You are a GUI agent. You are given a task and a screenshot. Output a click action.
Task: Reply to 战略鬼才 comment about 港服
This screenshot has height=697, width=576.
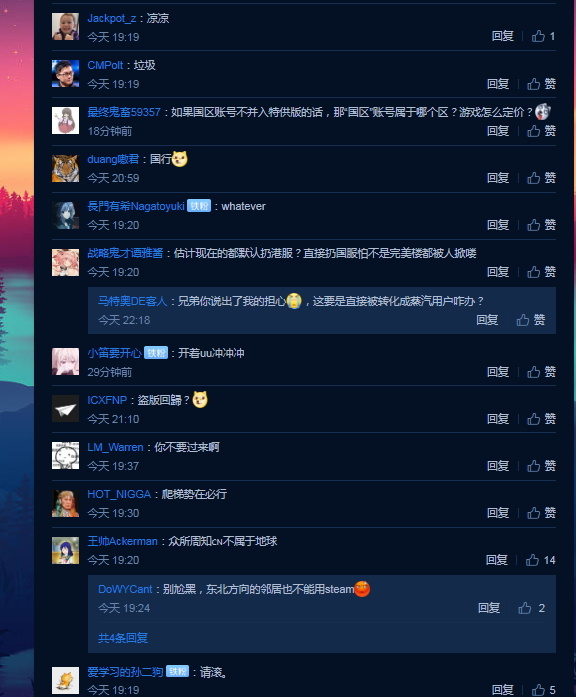[x=498, y=272]
